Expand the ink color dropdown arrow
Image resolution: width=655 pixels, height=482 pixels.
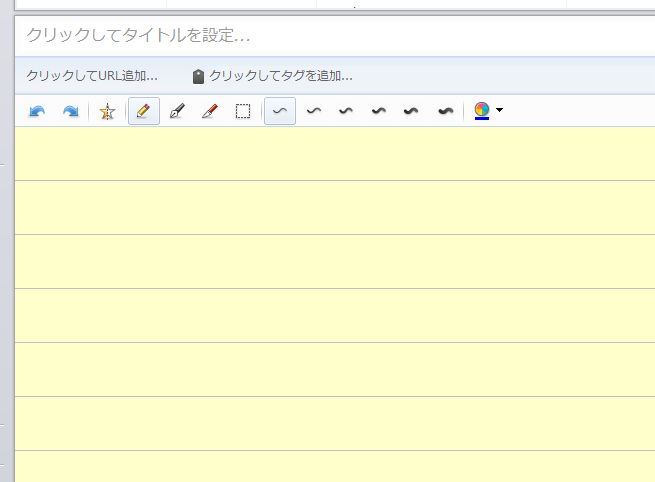click(x=499, y=110)
